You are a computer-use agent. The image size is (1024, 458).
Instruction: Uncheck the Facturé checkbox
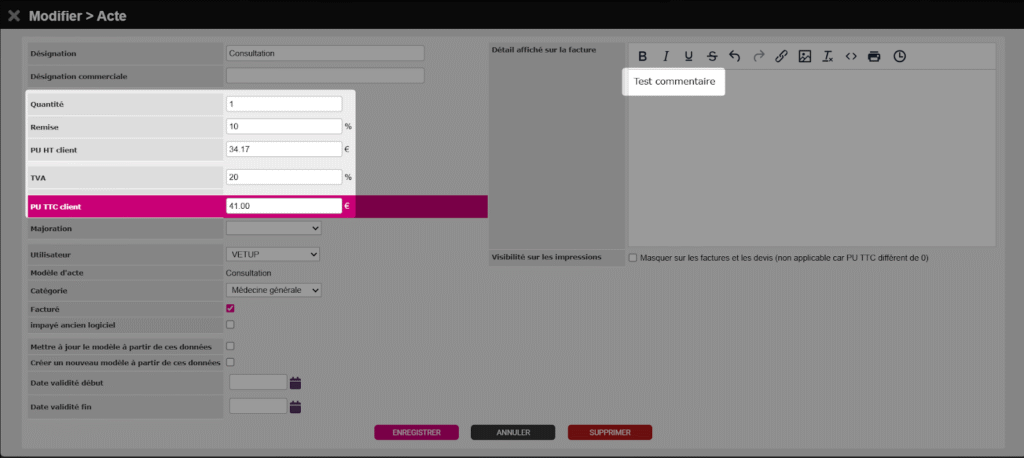231,308
